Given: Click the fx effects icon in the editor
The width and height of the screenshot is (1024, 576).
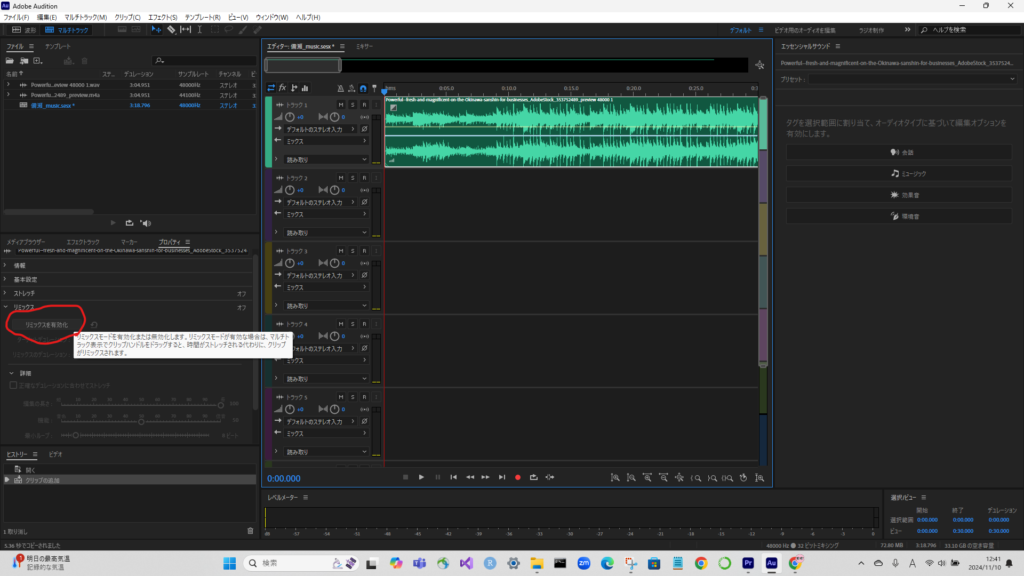Looking at the screenshot, I should click(283, 88).
